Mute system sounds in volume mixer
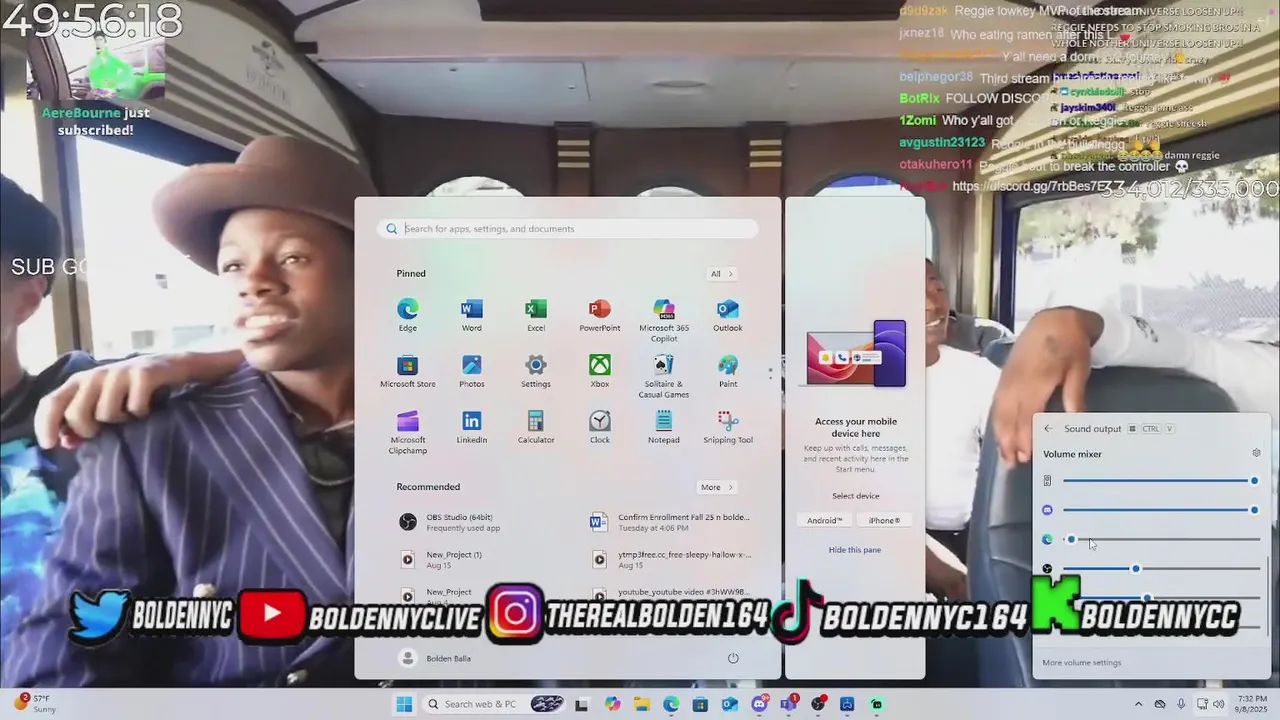The width and height of the screenshot is (1280, 720). 1047,481
